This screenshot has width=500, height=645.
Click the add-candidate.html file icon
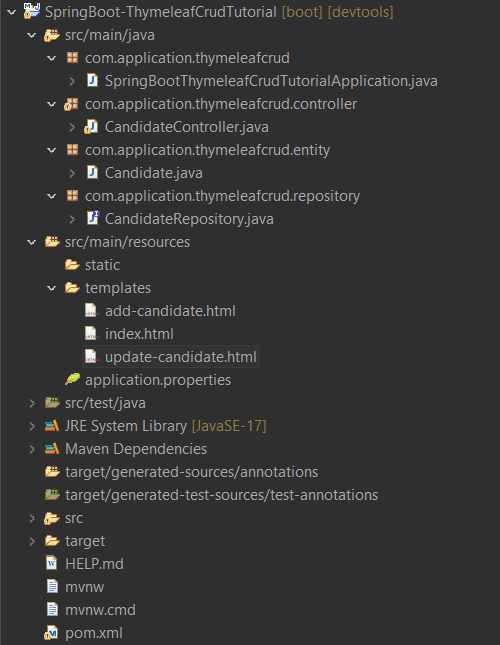pos(92,311)
